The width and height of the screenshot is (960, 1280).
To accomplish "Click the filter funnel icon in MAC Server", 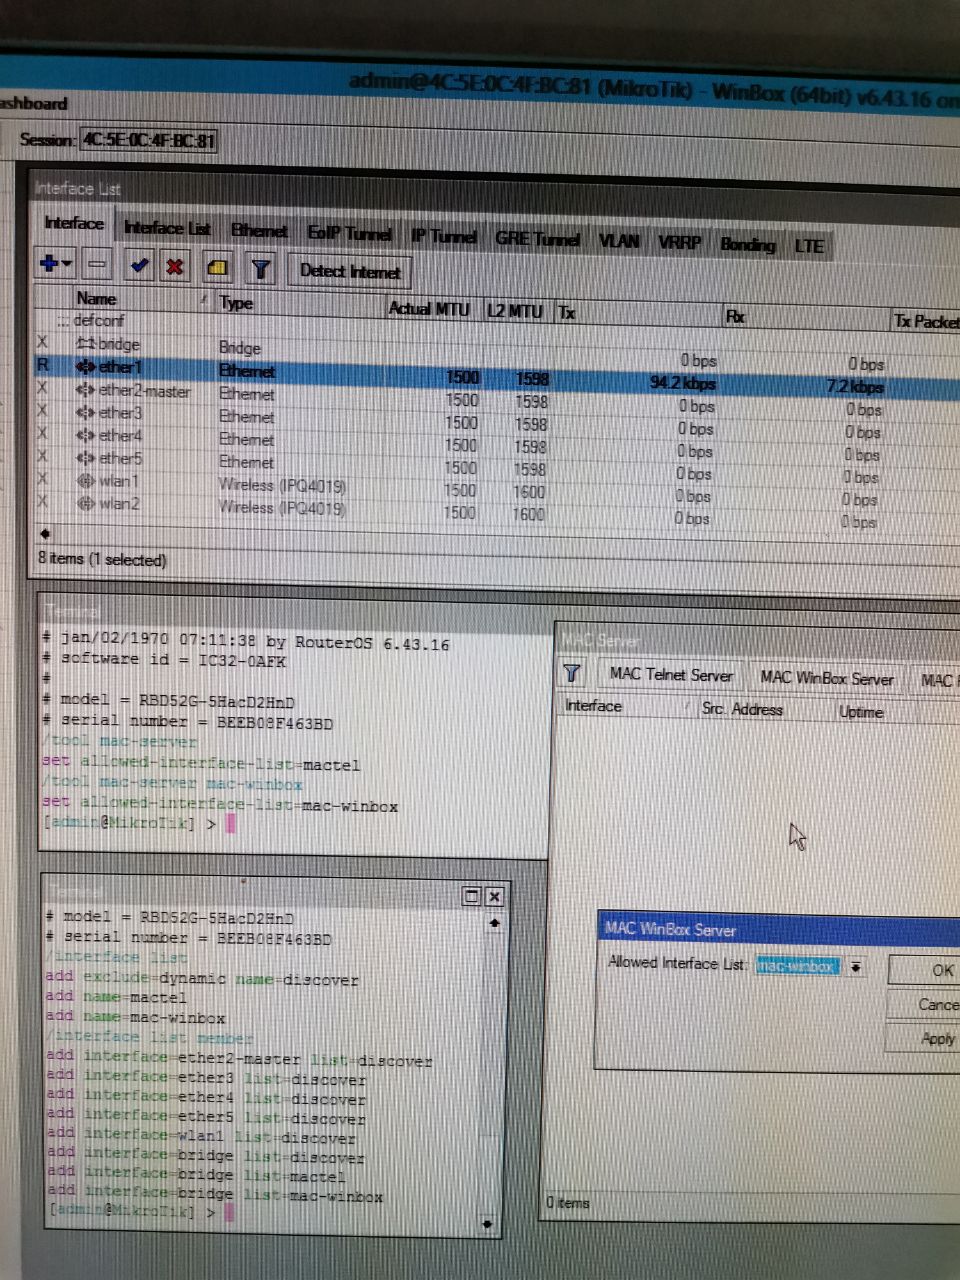I will point(572,673).
